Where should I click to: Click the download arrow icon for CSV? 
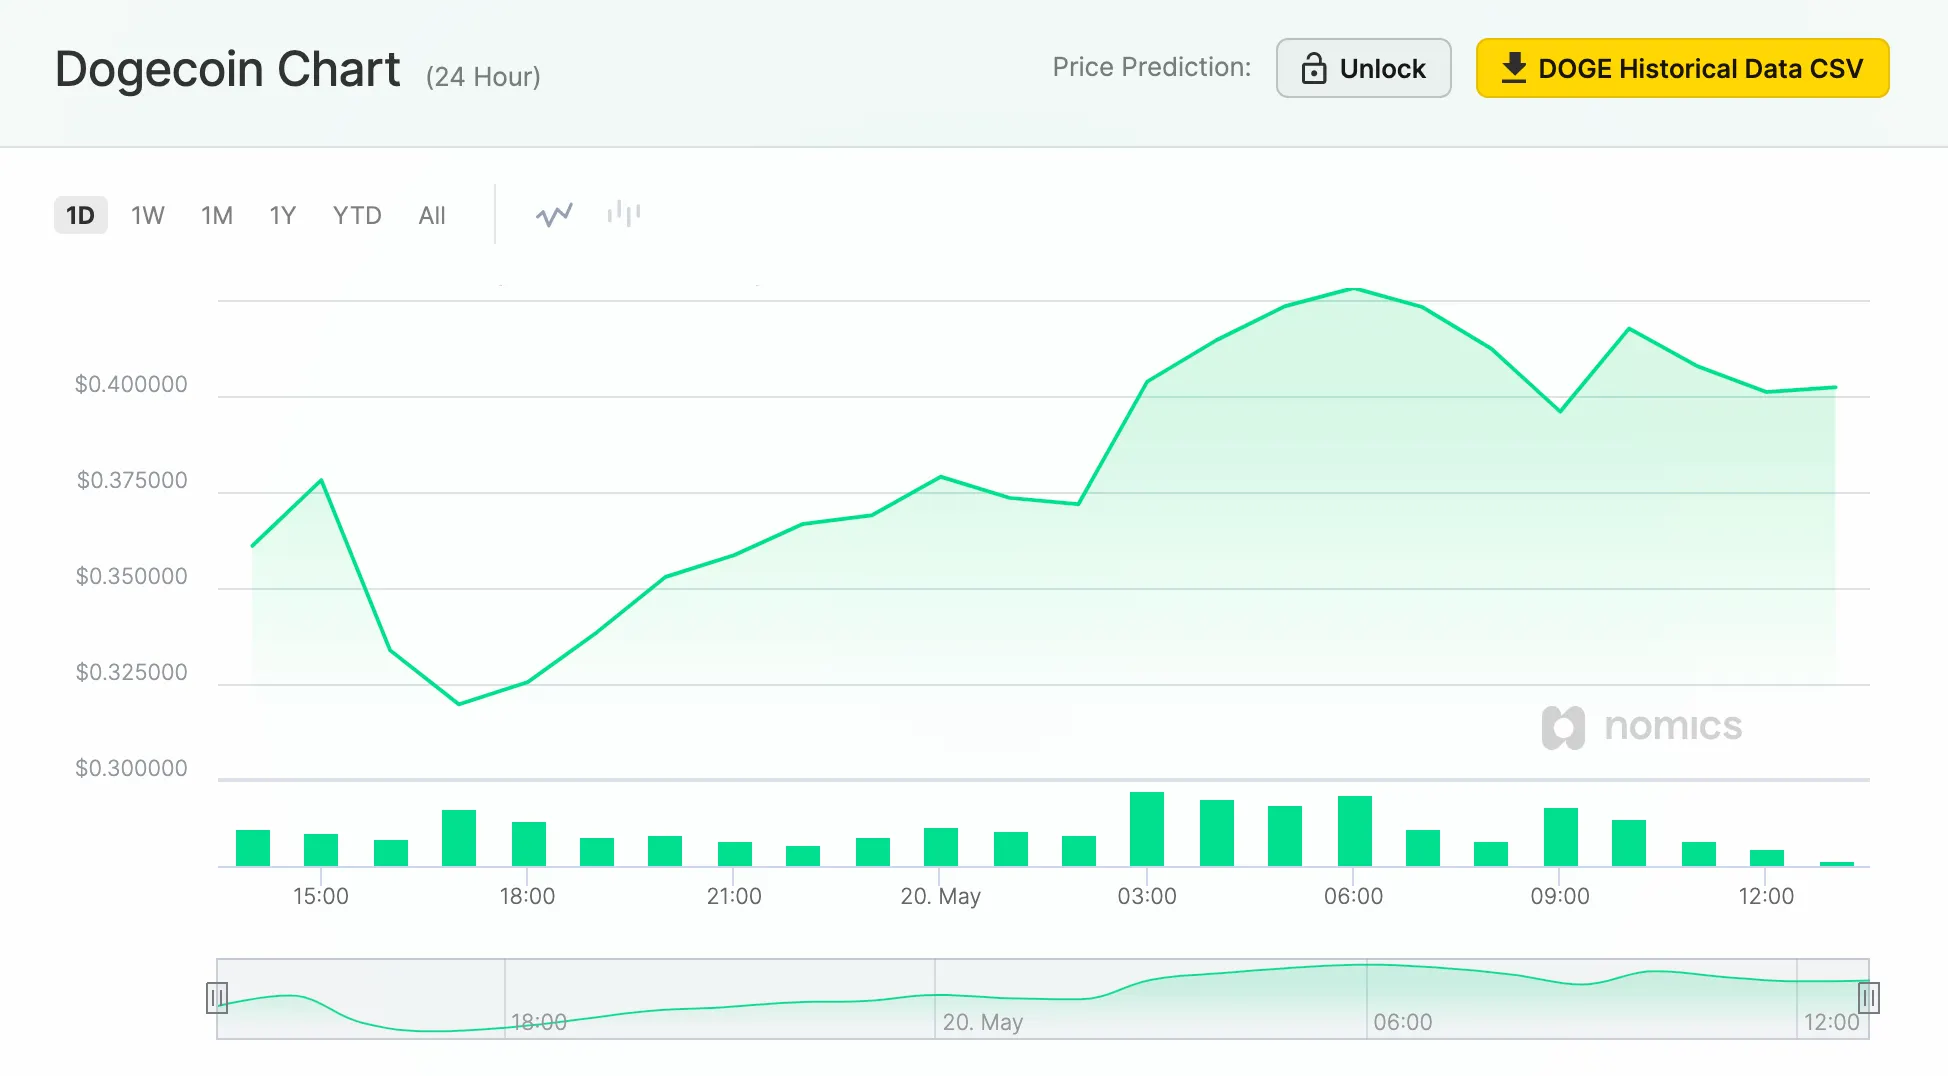point(1514,68)
